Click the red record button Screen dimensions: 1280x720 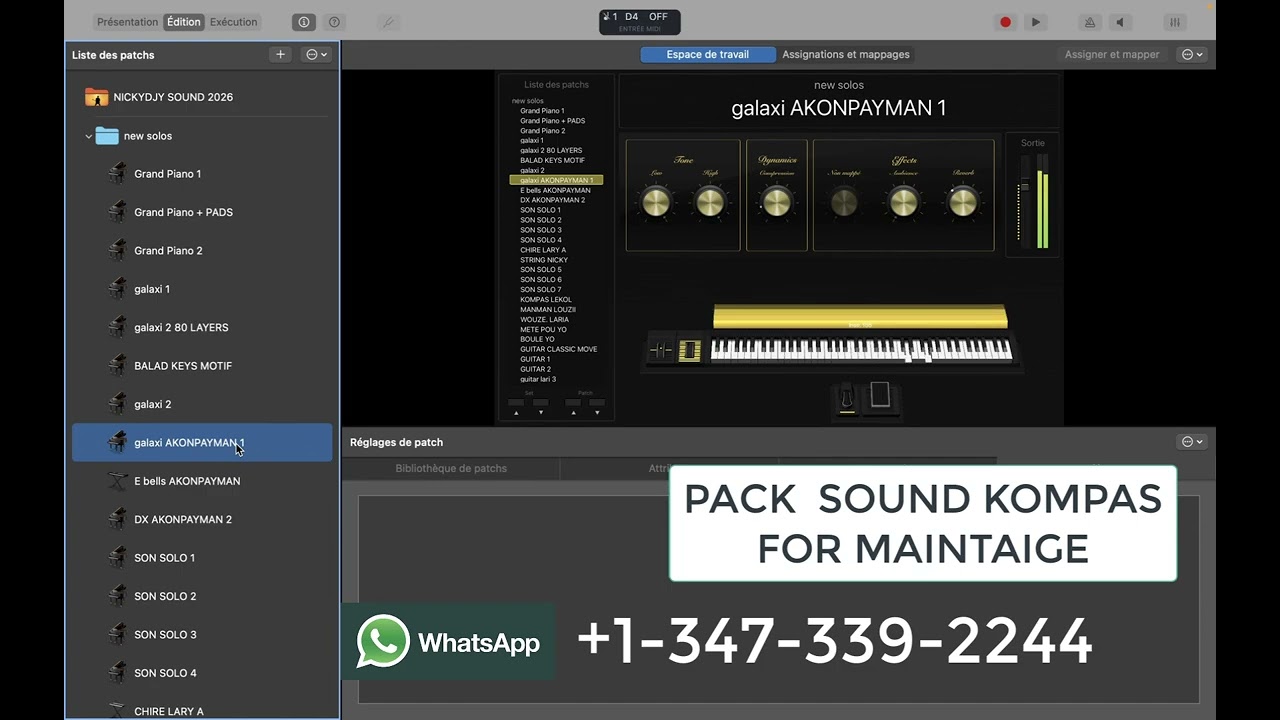click(1005, 22)
